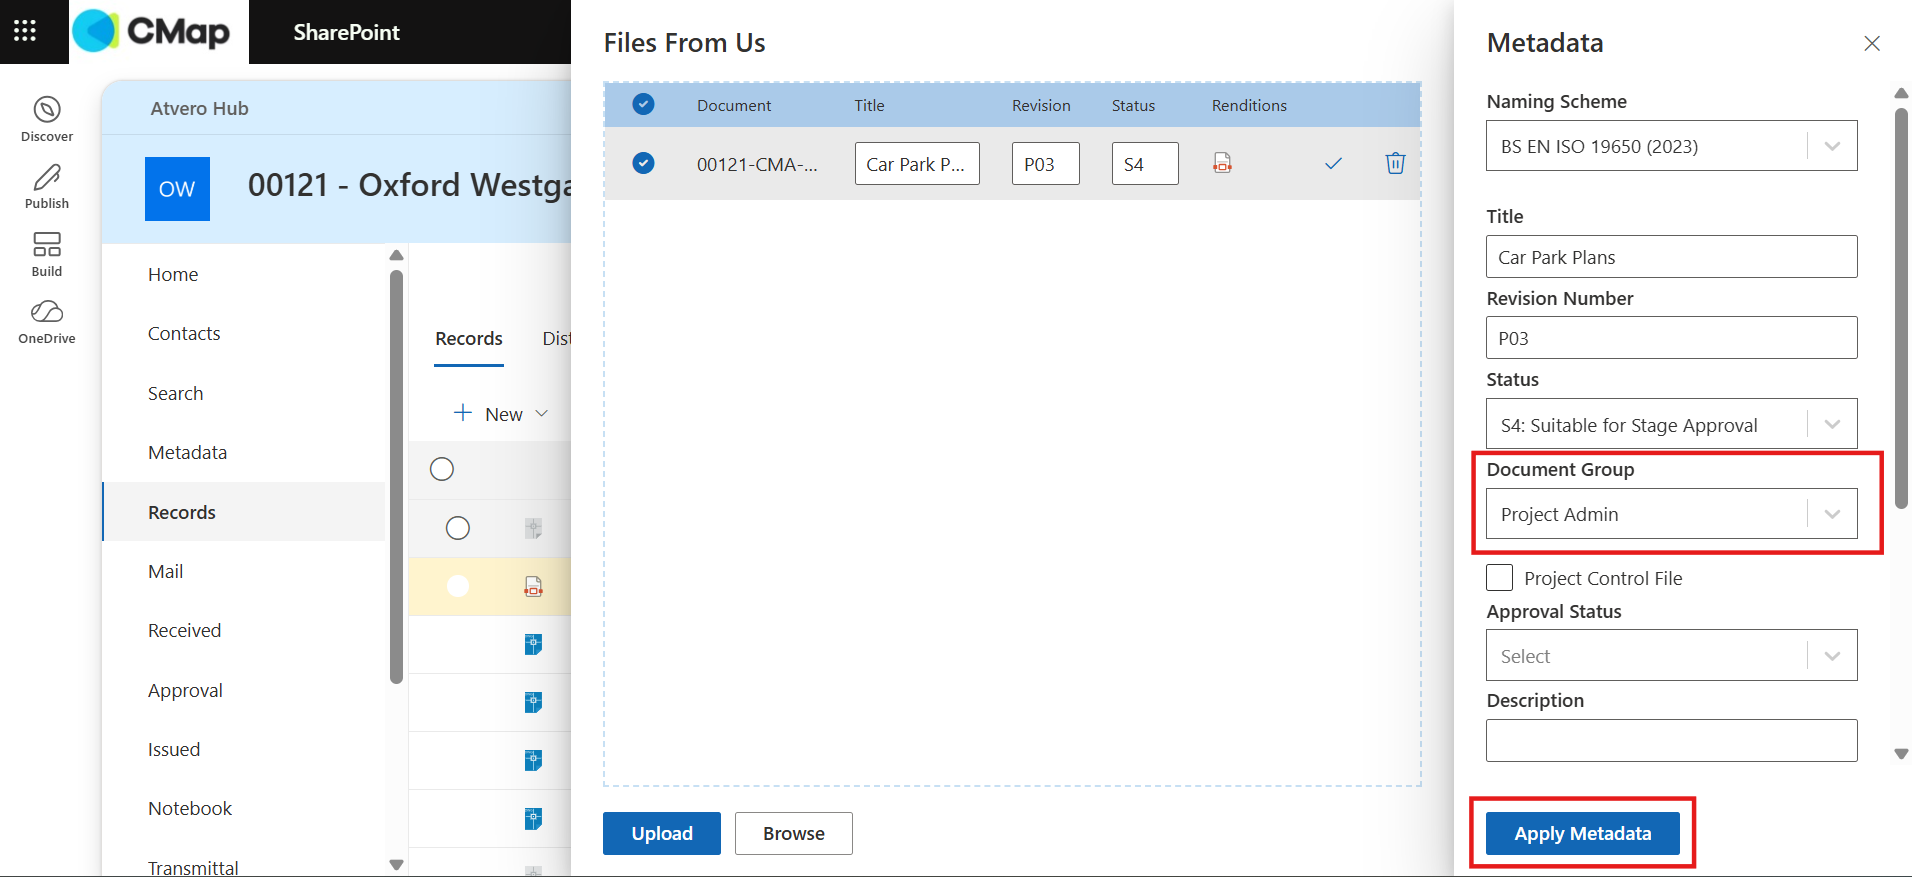Click the Metadata panel scrollbar thumb
This screenshot has width=1912, height=877.
1901,308
